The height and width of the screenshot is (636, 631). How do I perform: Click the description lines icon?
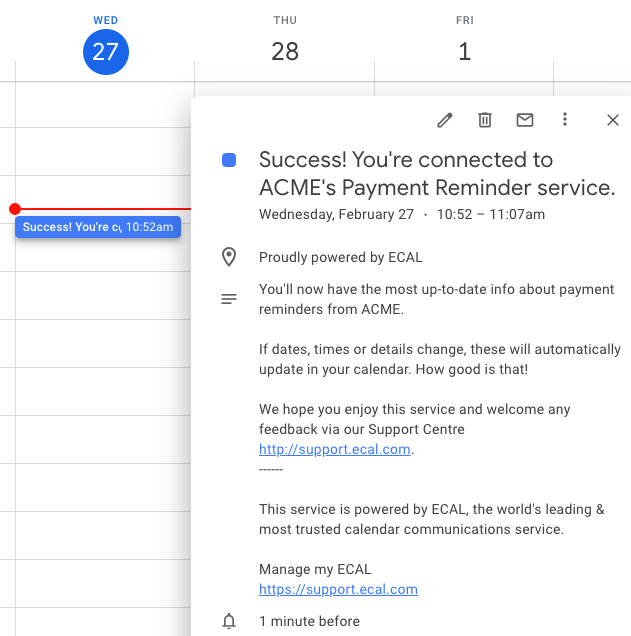pos(229,299)
